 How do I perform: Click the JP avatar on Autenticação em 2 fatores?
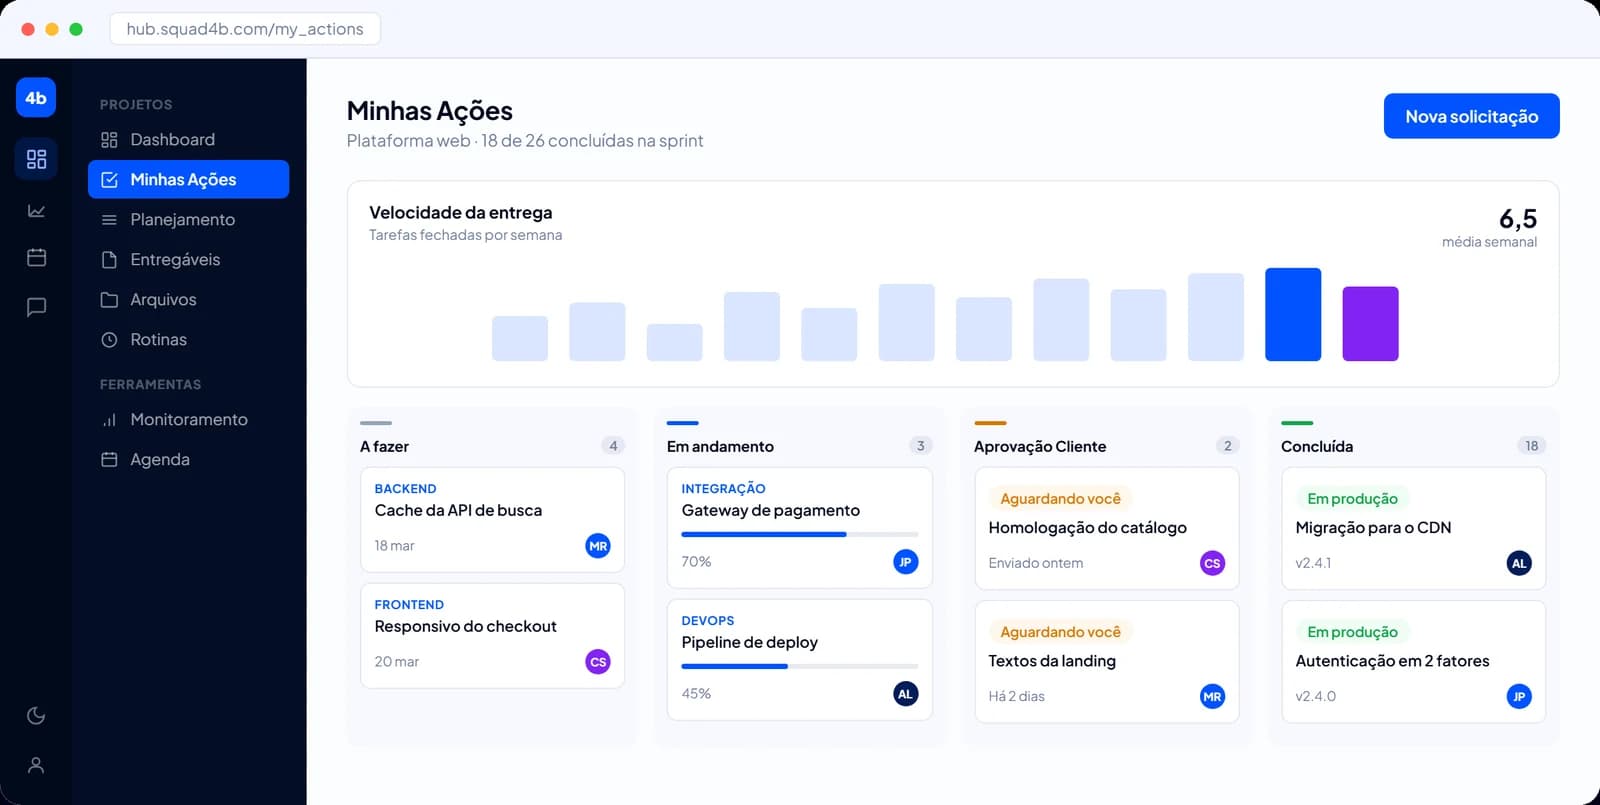pos(1519,697)
